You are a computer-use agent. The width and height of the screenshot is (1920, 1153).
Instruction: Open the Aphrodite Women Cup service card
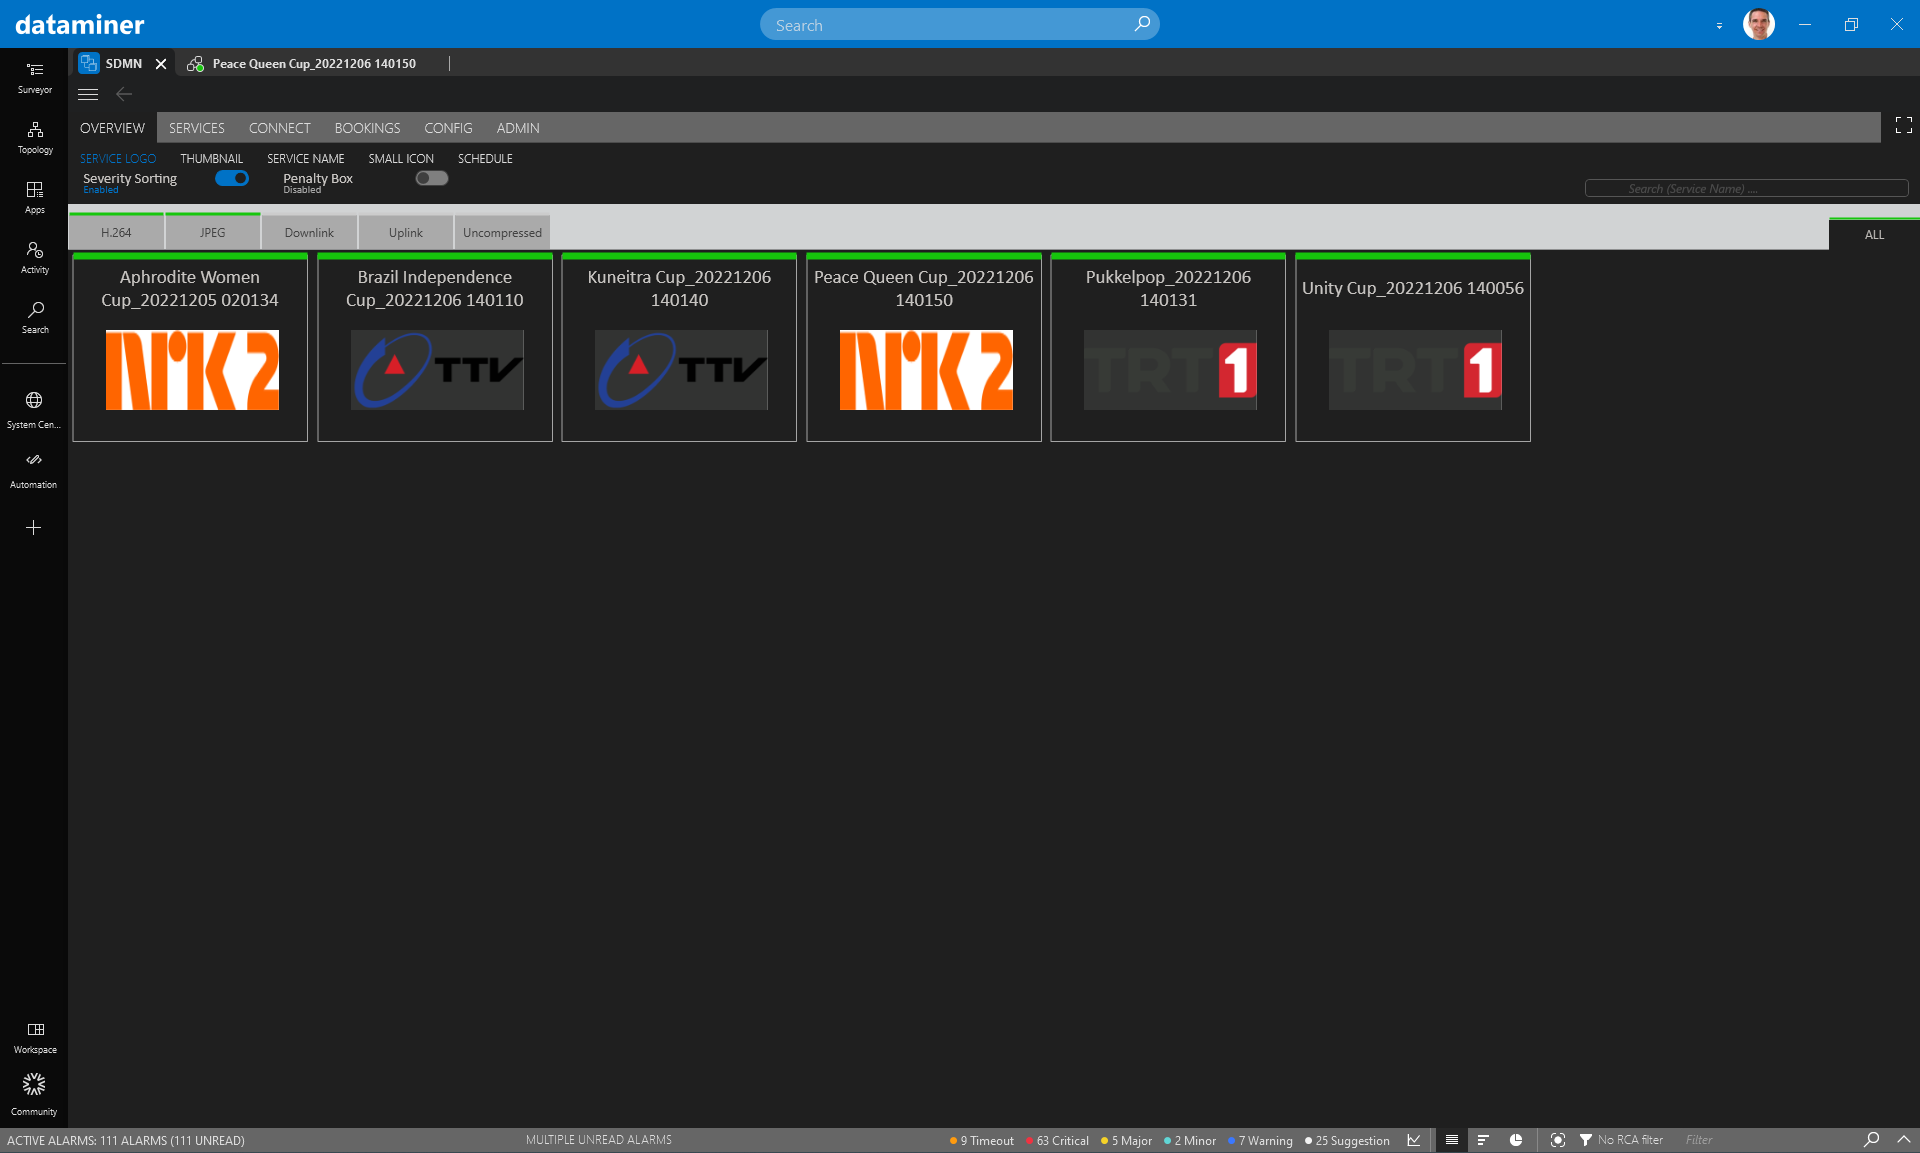point(190,347)
